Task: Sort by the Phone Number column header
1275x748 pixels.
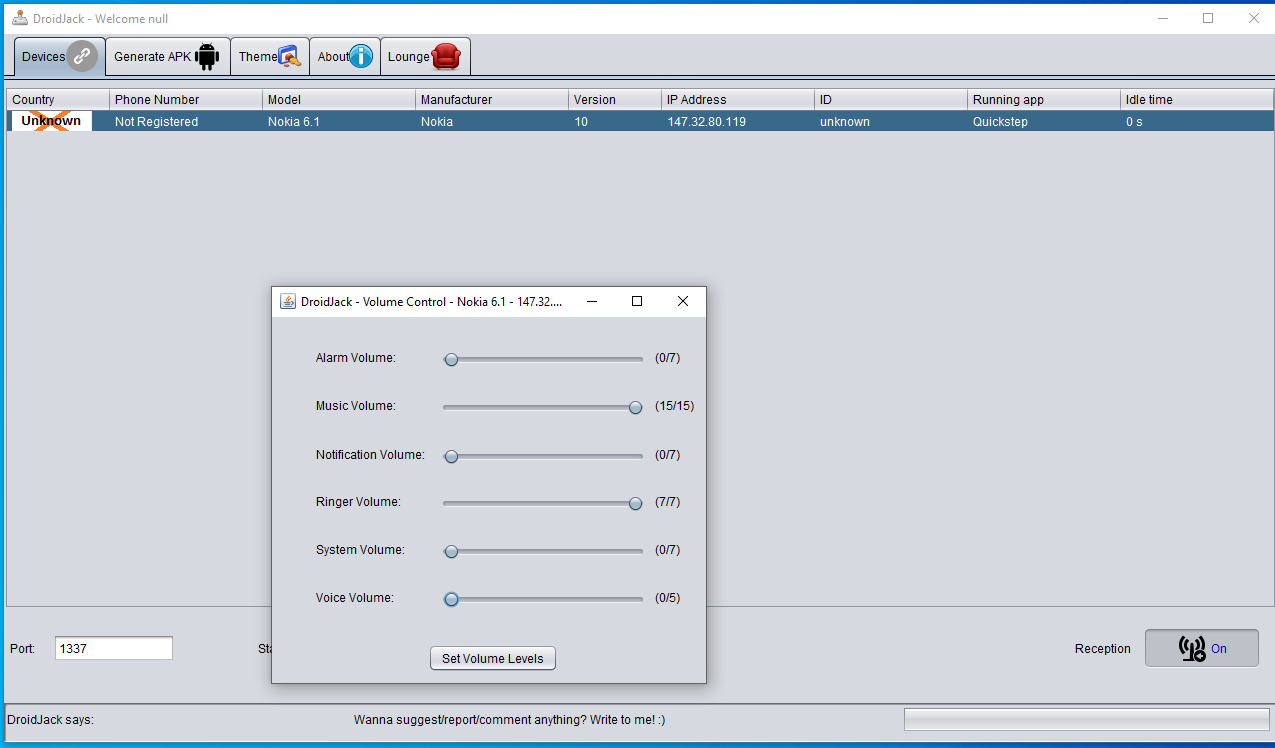Action: point(186,100)
